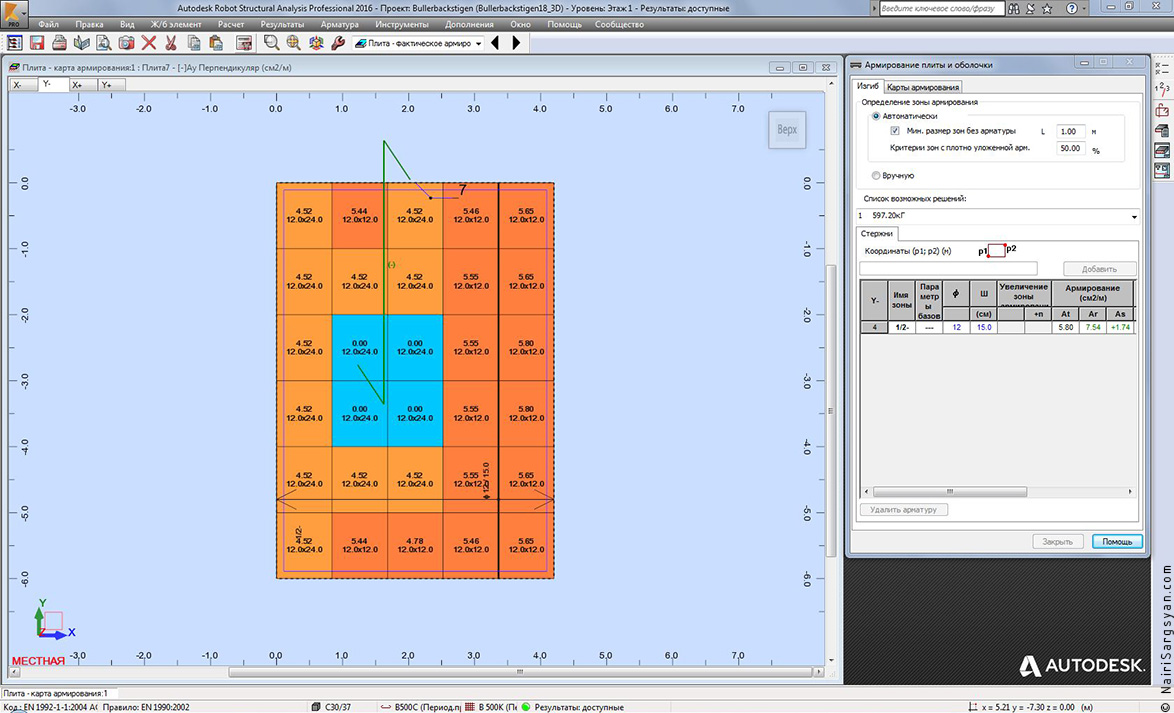Go to previous layout with left arrow
This screenshot has width=1174, height=713.
(495, 43)
